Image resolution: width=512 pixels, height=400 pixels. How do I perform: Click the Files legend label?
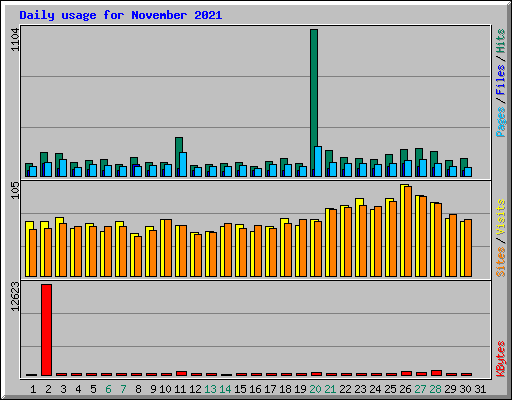500,80
